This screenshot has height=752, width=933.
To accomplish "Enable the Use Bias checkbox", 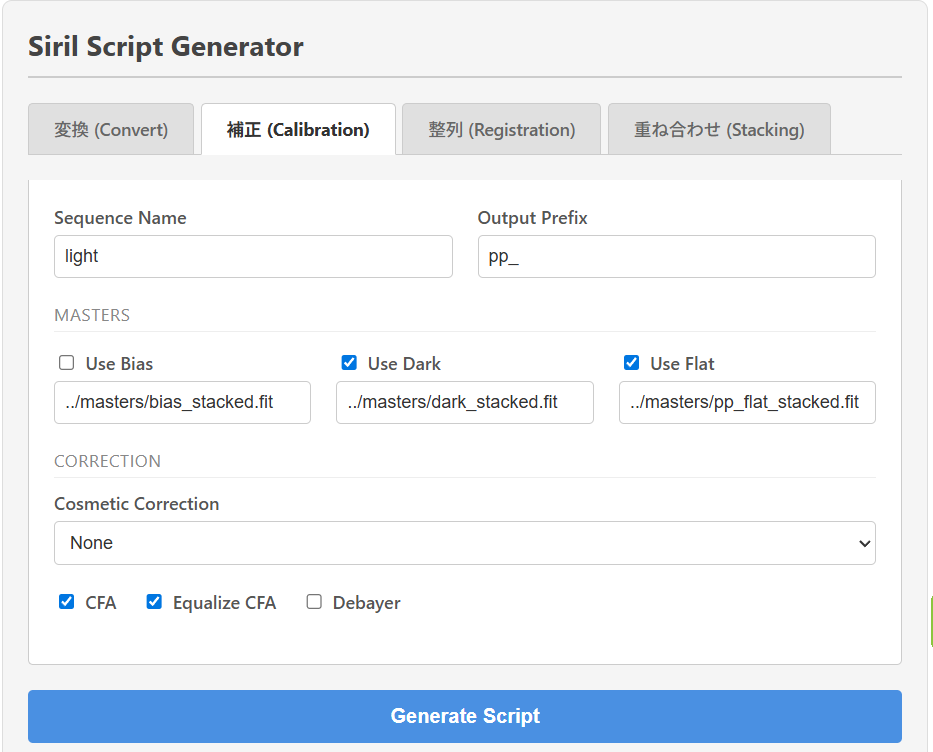I will (x=67, y=363).
